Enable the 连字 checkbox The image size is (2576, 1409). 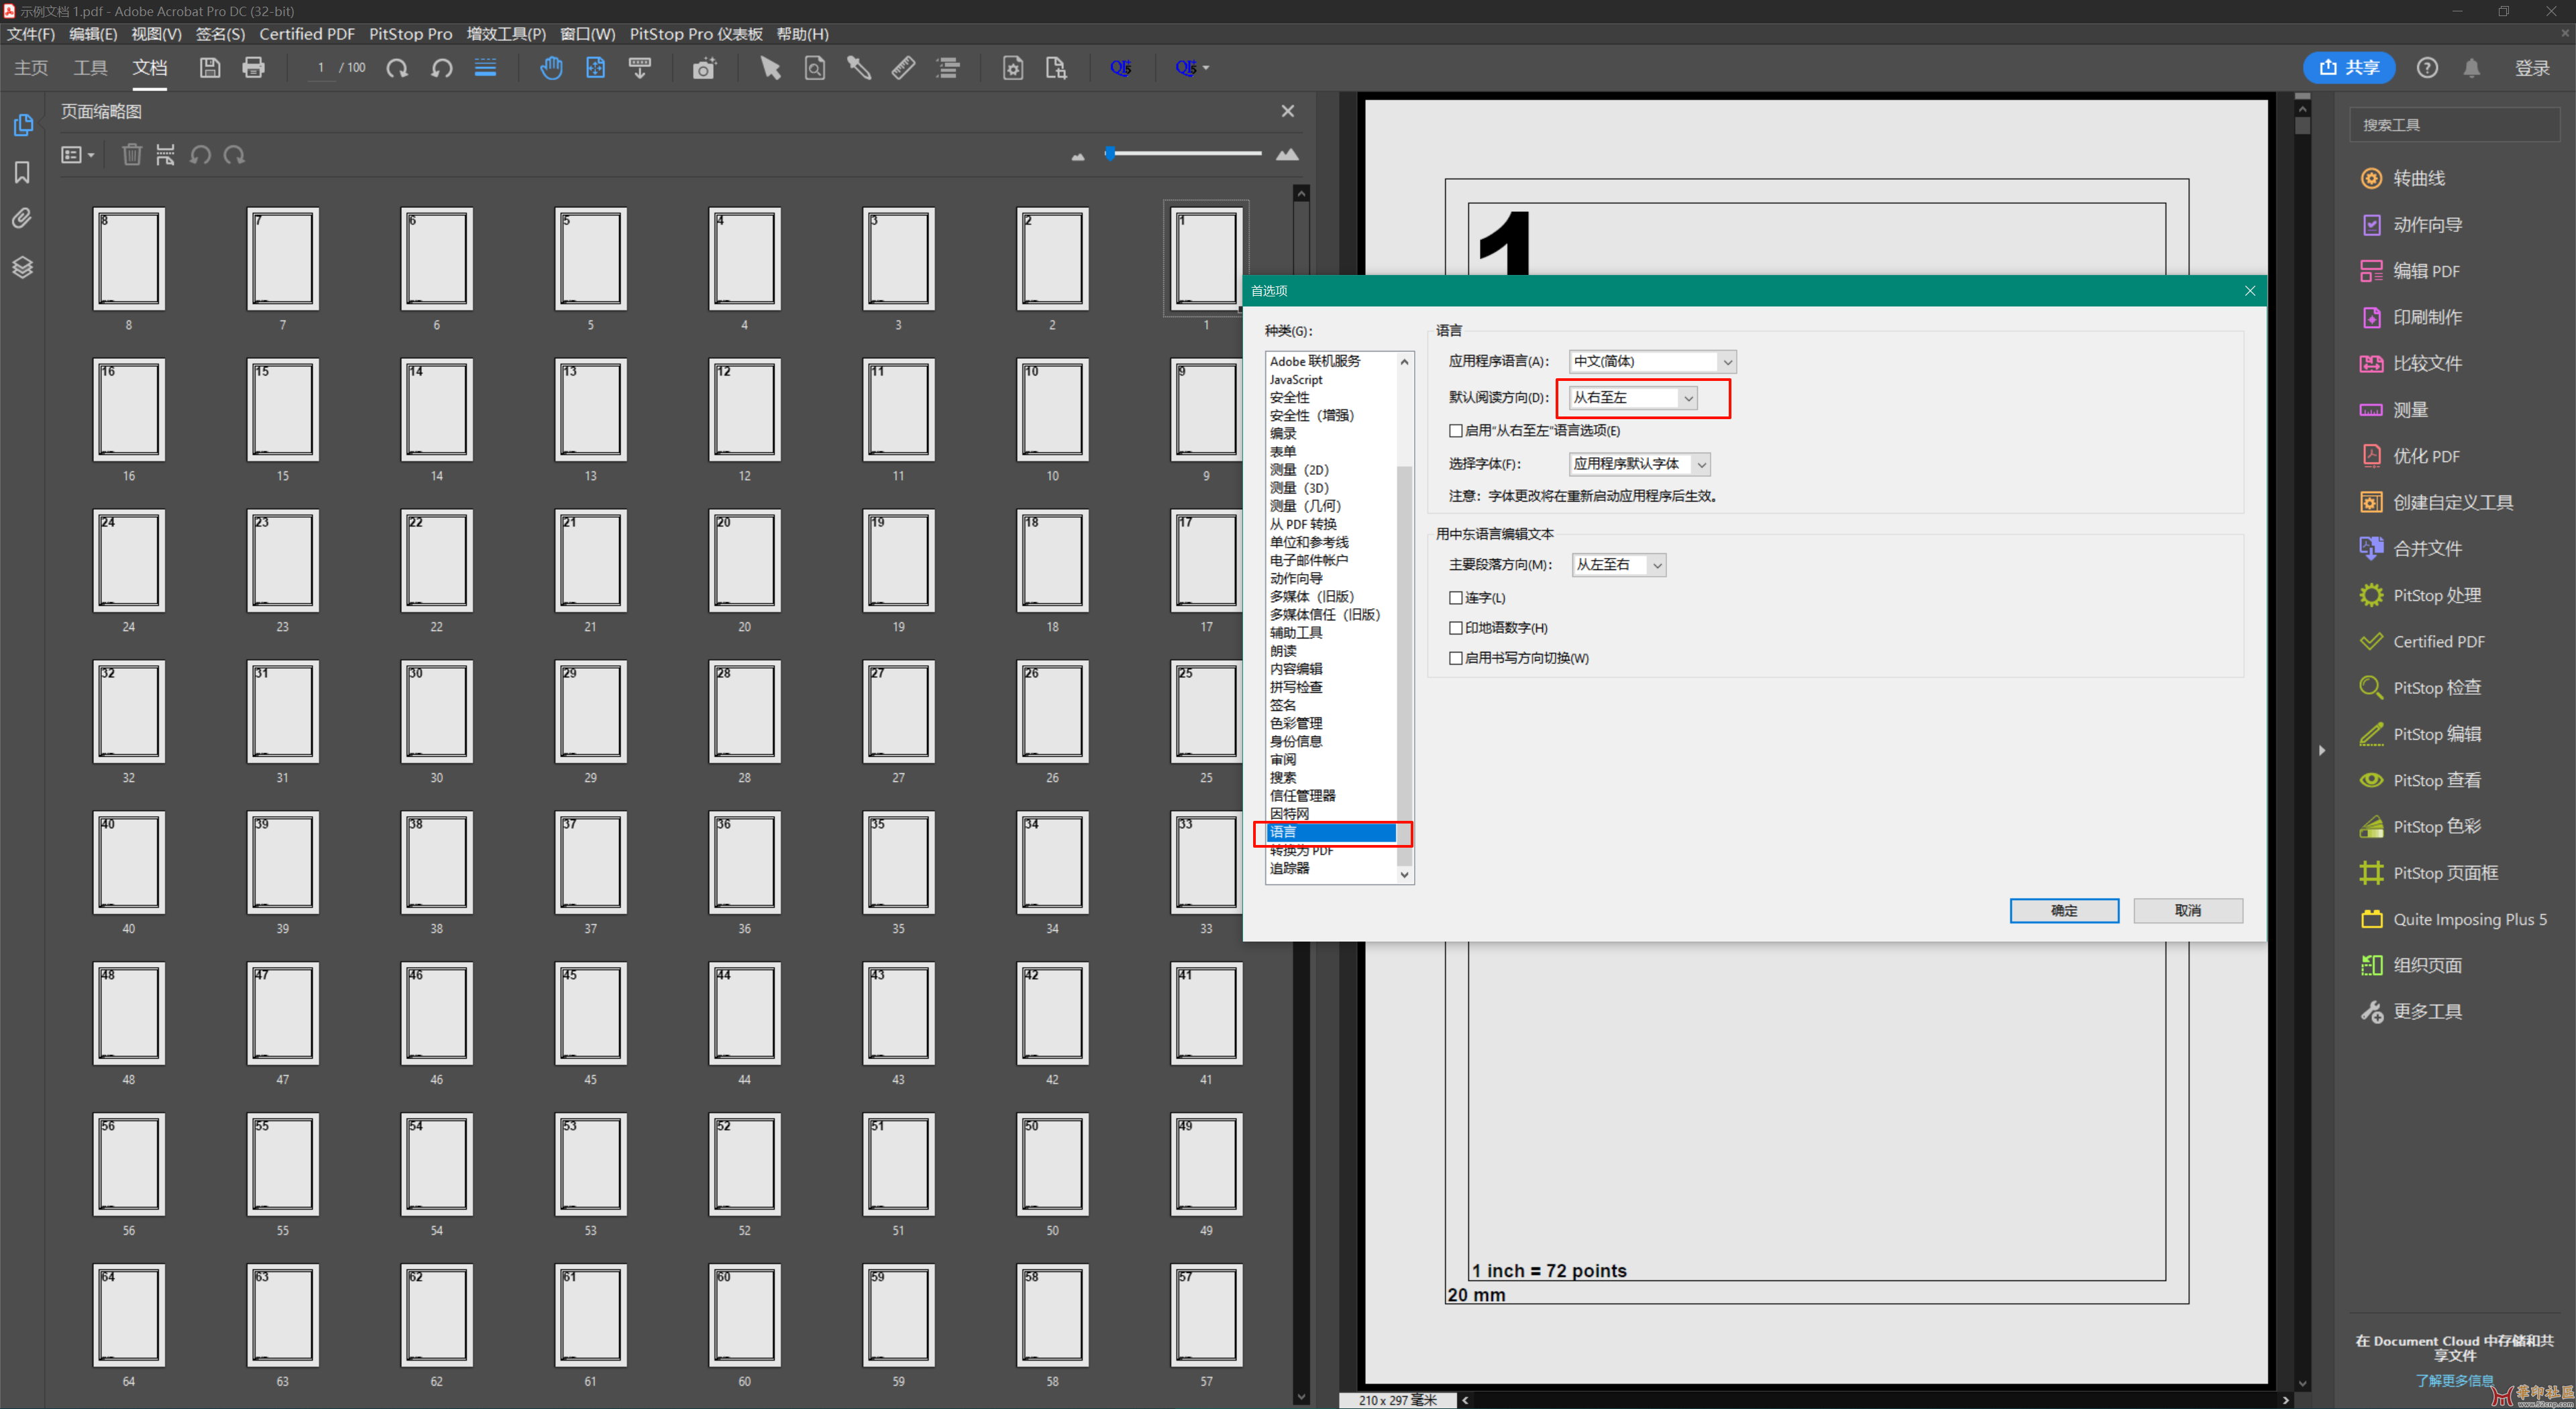pos(1456,598)
